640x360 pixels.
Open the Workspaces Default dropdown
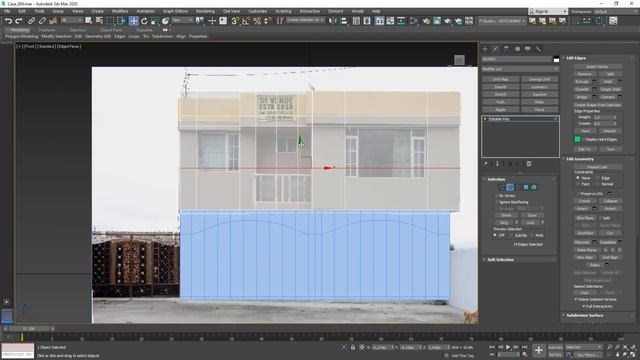point(616,11)
